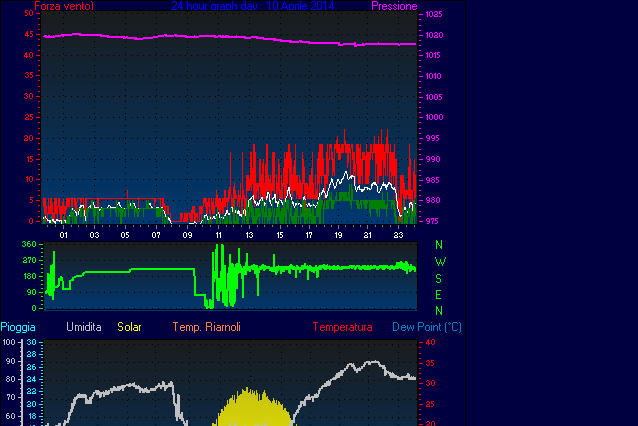638x426 pixels.
Task: Select the 05 hour label on time axis
Action: (x=125, y=235)
